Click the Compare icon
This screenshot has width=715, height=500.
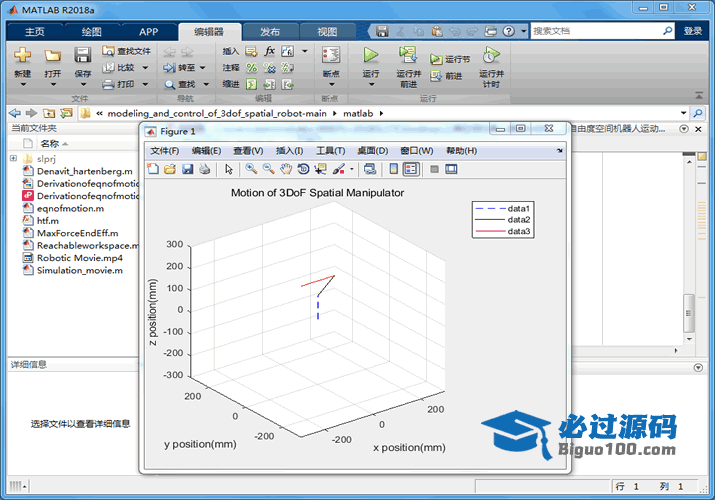pyautogui.click(x=109, y=67)
